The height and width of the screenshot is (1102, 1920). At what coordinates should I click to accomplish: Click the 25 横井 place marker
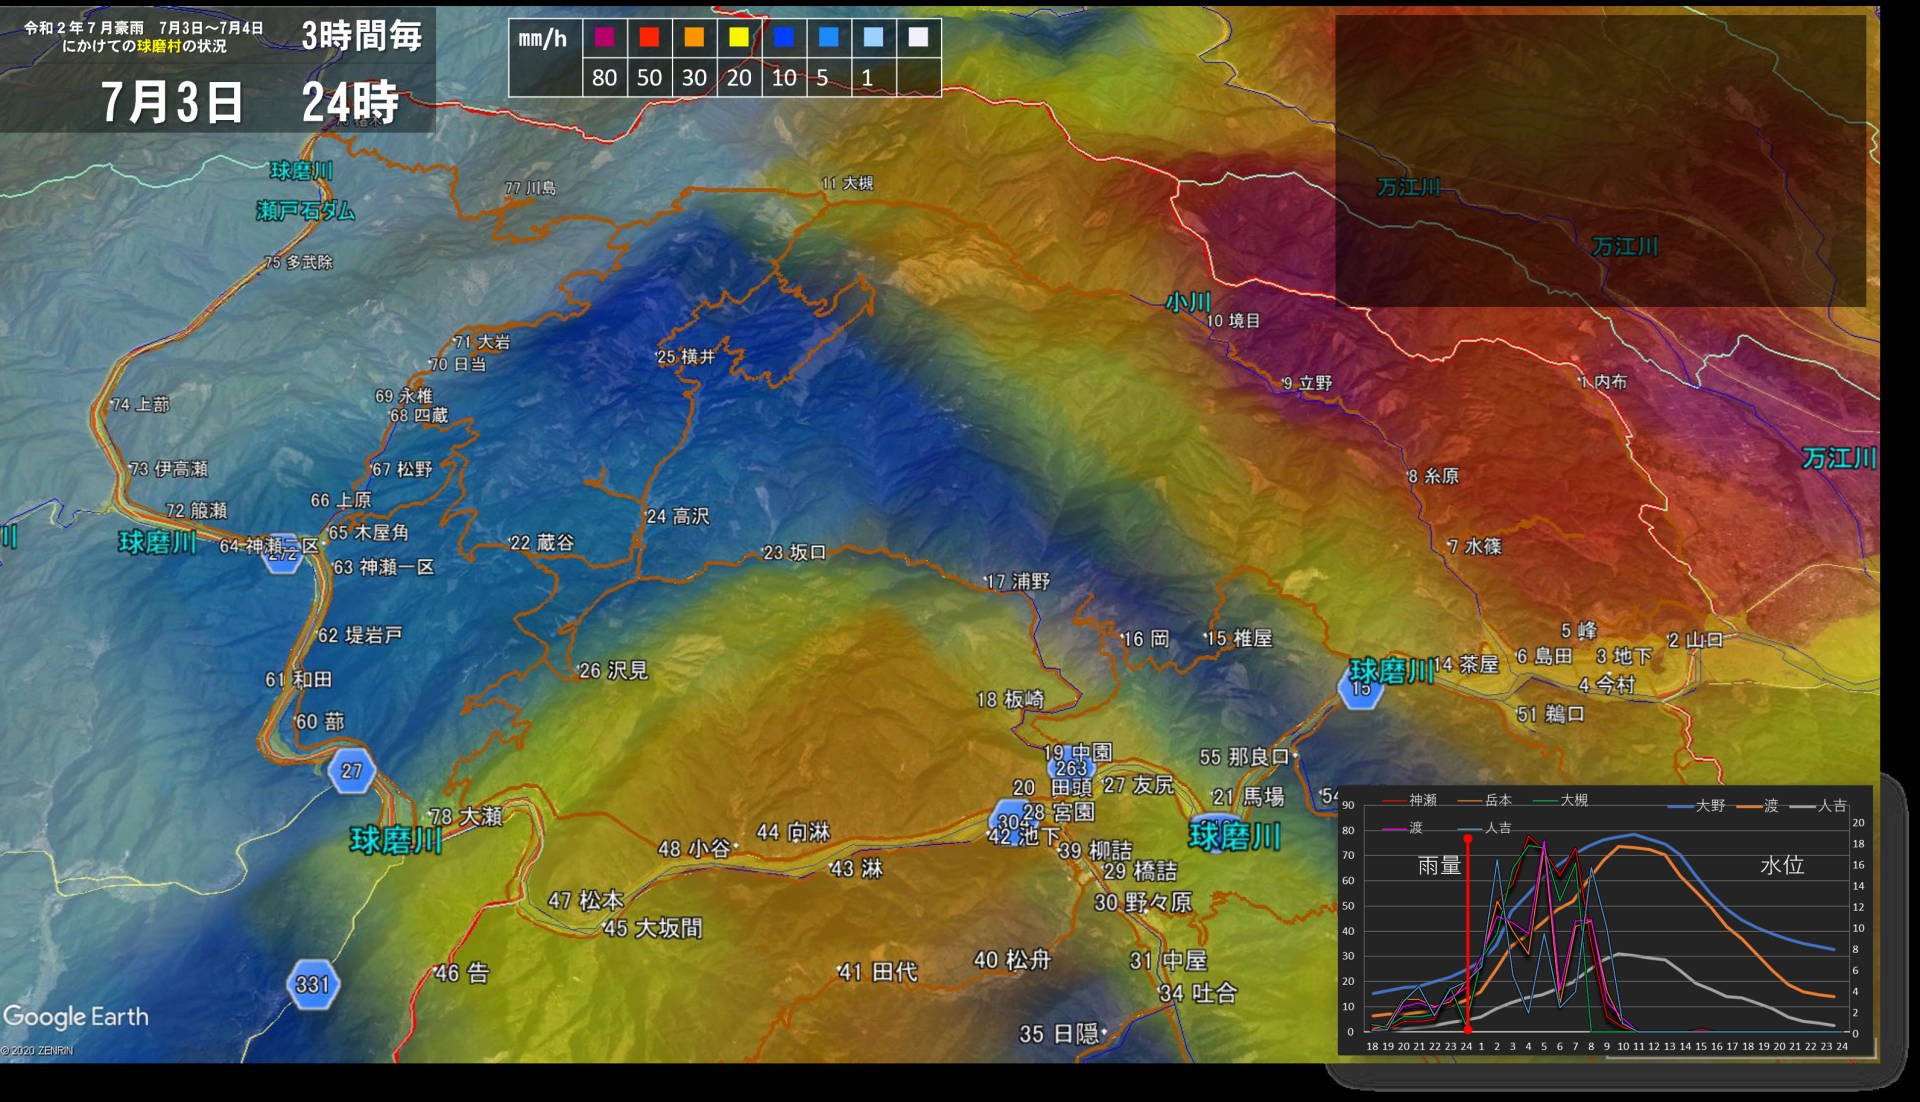(x=686, y=357)
